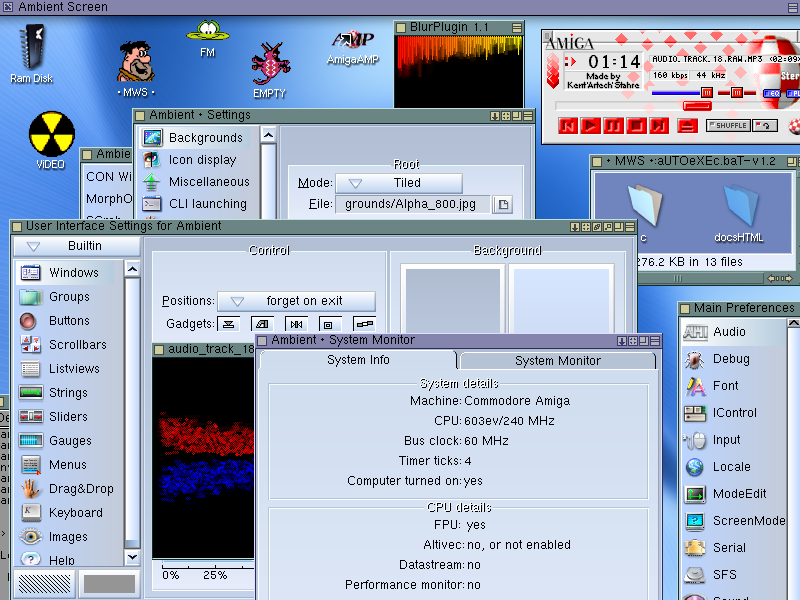Select Buttons in User Interface Settings

click(69, 320)
